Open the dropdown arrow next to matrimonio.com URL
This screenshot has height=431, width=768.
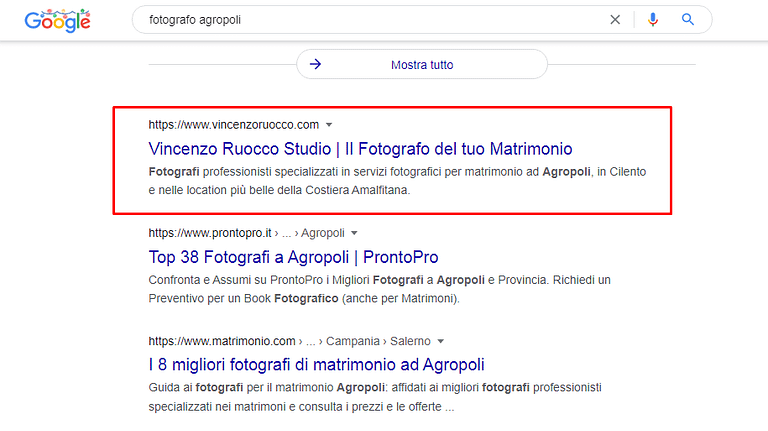tap(440, 341)
